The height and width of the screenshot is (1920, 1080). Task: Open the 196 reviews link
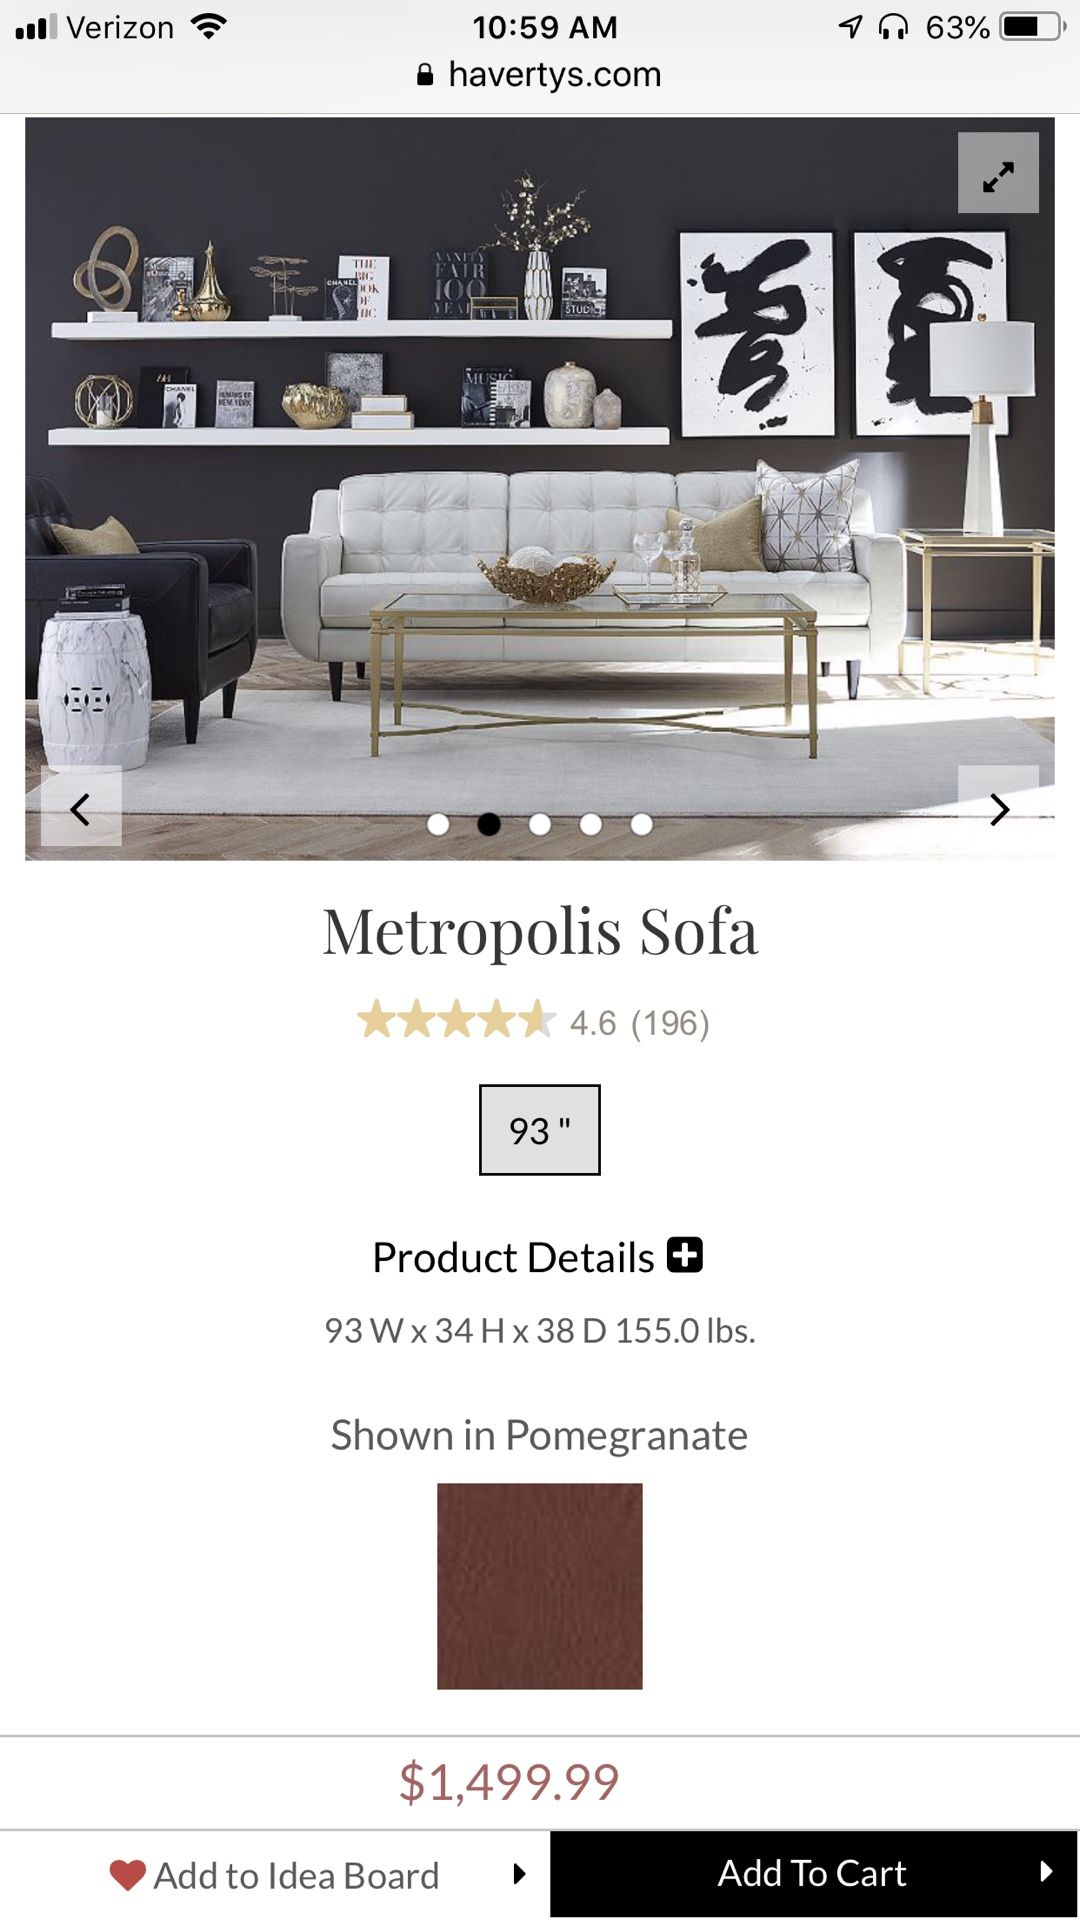click(667, 1023)
